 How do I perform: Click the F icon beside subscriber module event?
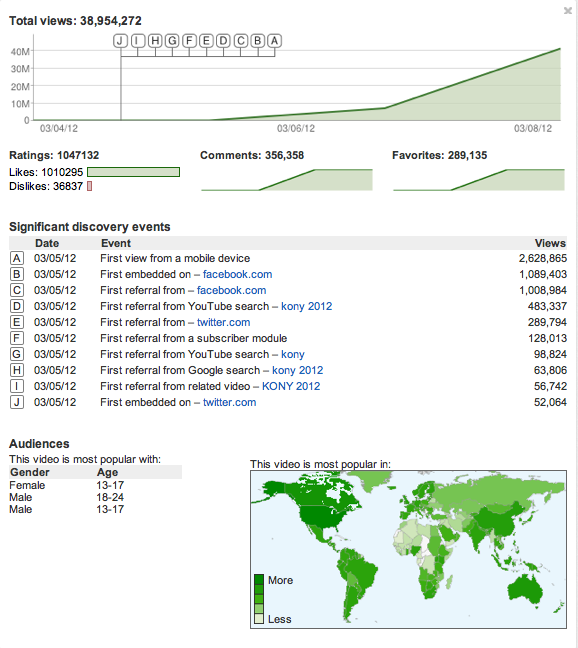coord(17,338)
